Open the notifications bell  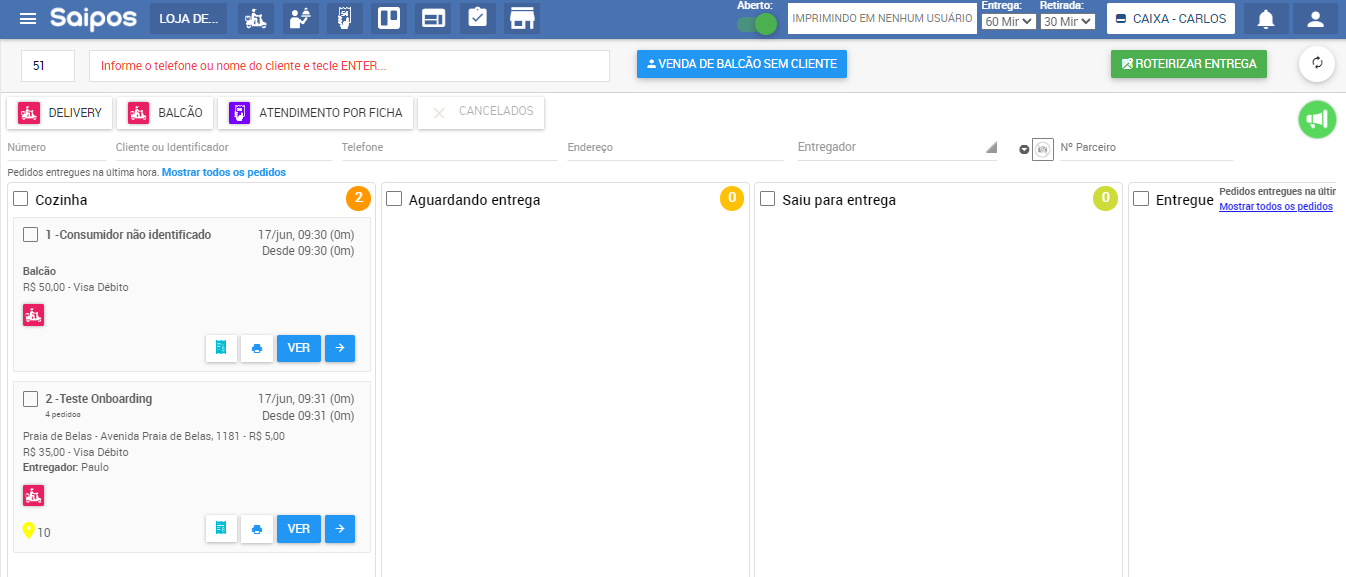pos(1266,19)
